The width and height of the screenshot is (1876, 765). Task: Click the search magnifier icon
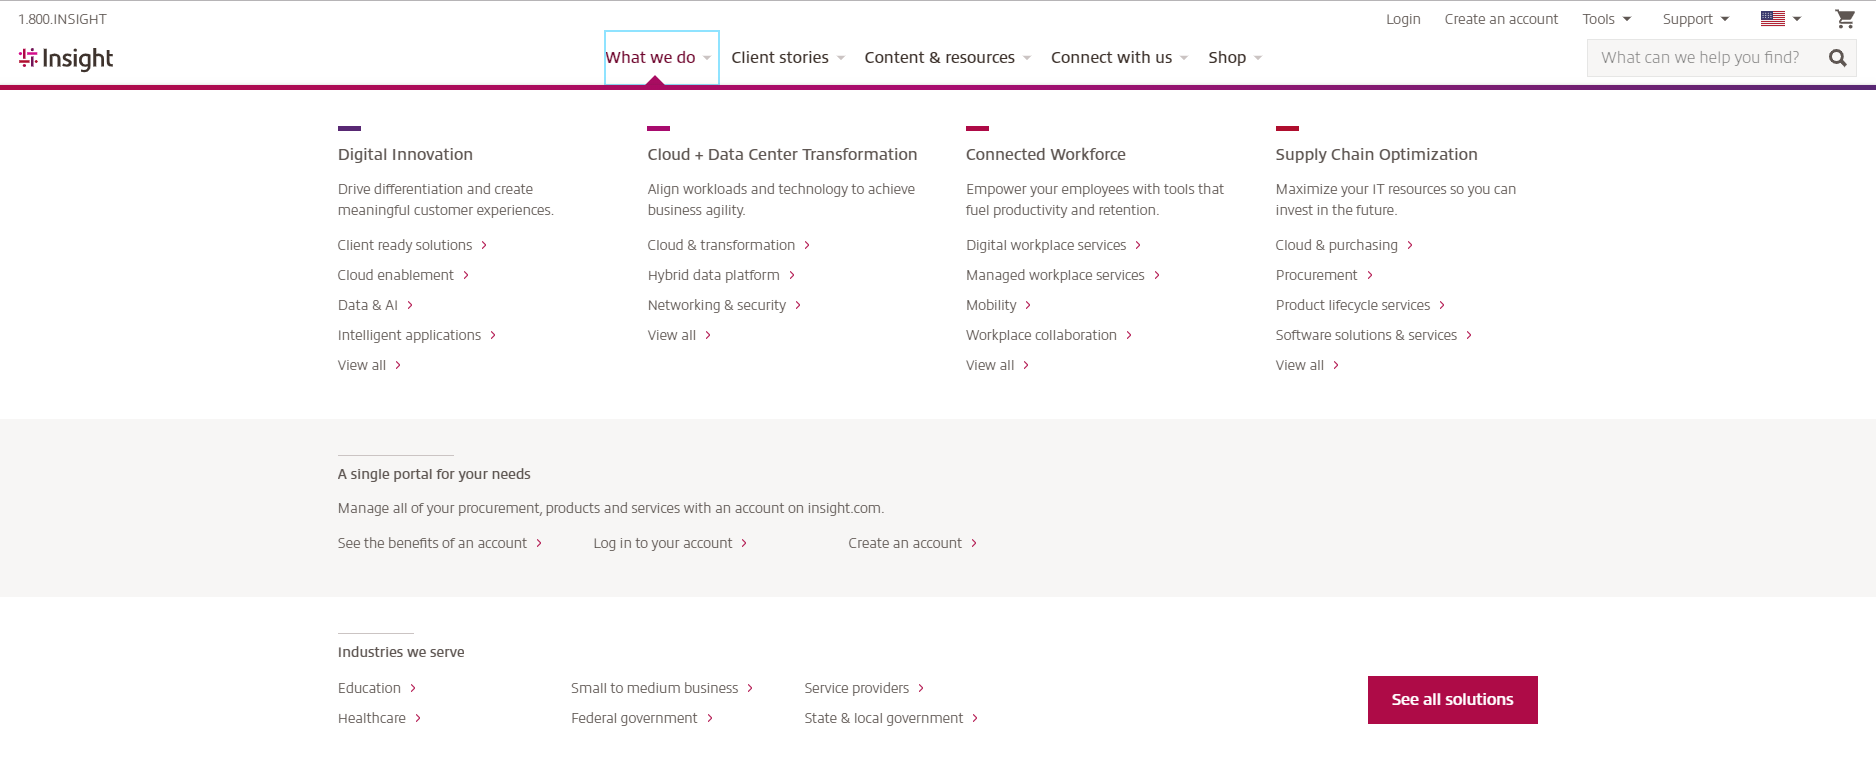1837,58
